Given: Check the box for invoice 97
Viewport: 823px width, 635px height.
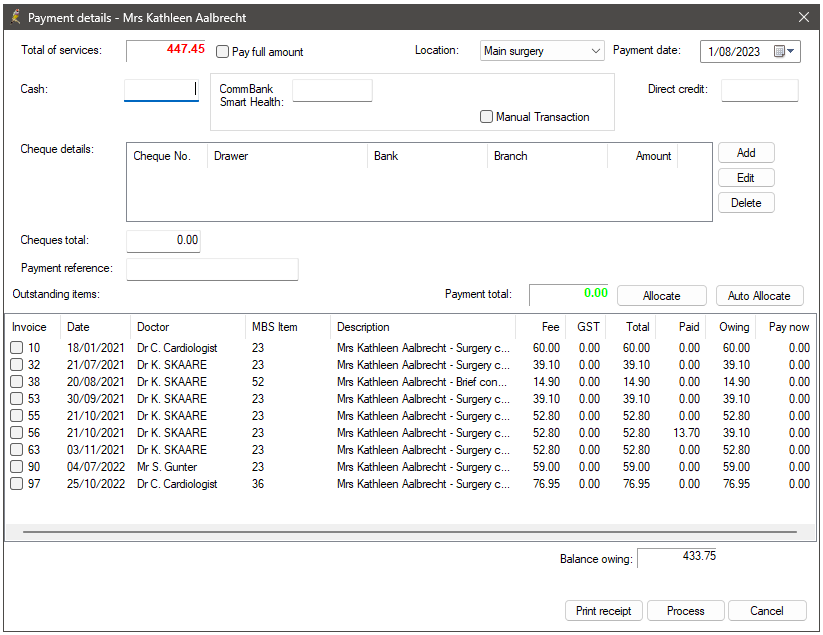Looking at the screenshot, I should tap(17, 483).
